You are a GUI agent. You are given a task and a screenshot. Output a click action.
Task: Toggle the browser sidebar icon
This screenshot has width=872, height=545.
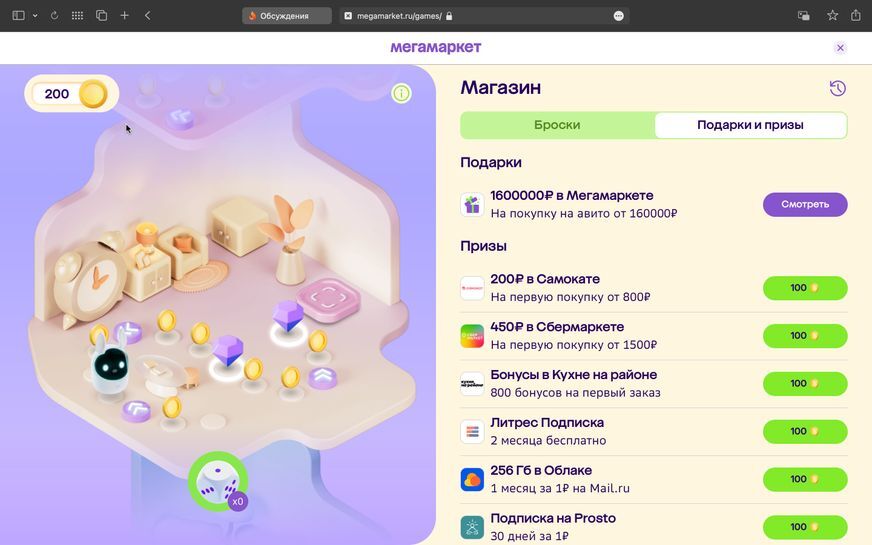tap(18, 16)
